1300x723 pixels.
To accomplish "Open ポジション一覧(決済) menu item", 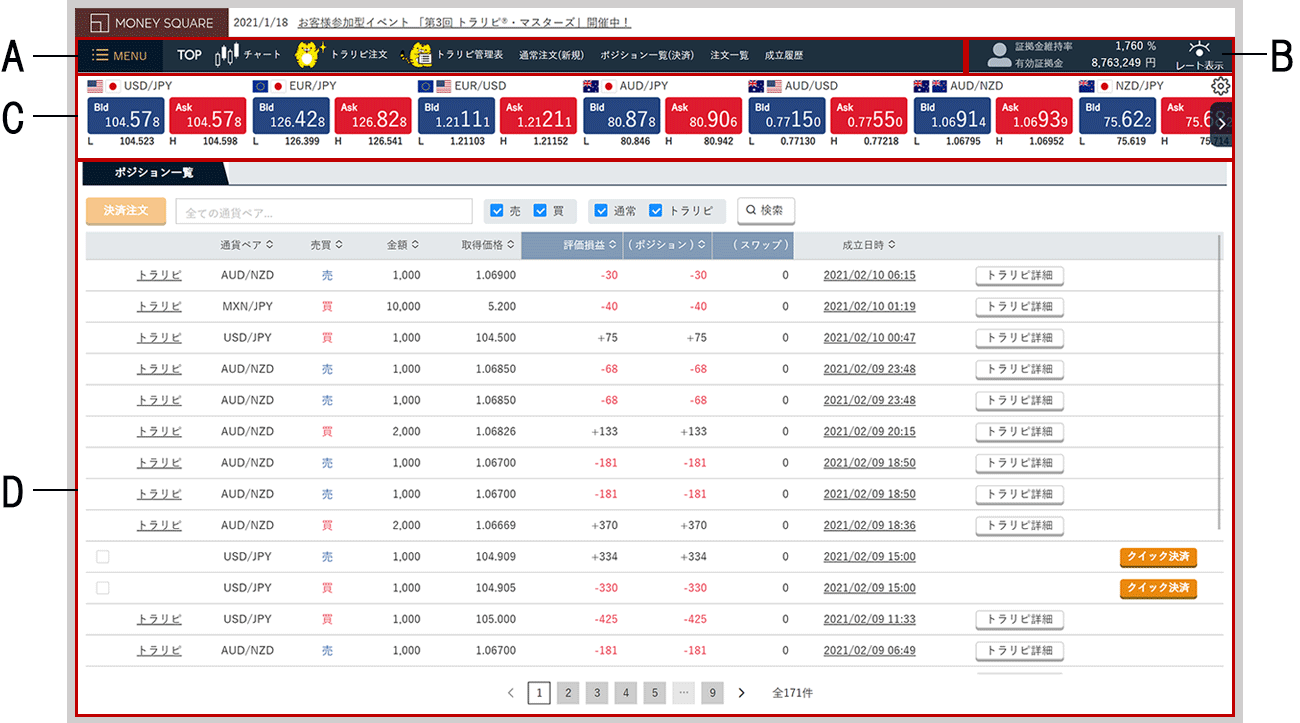I will (x=647, y=55).
